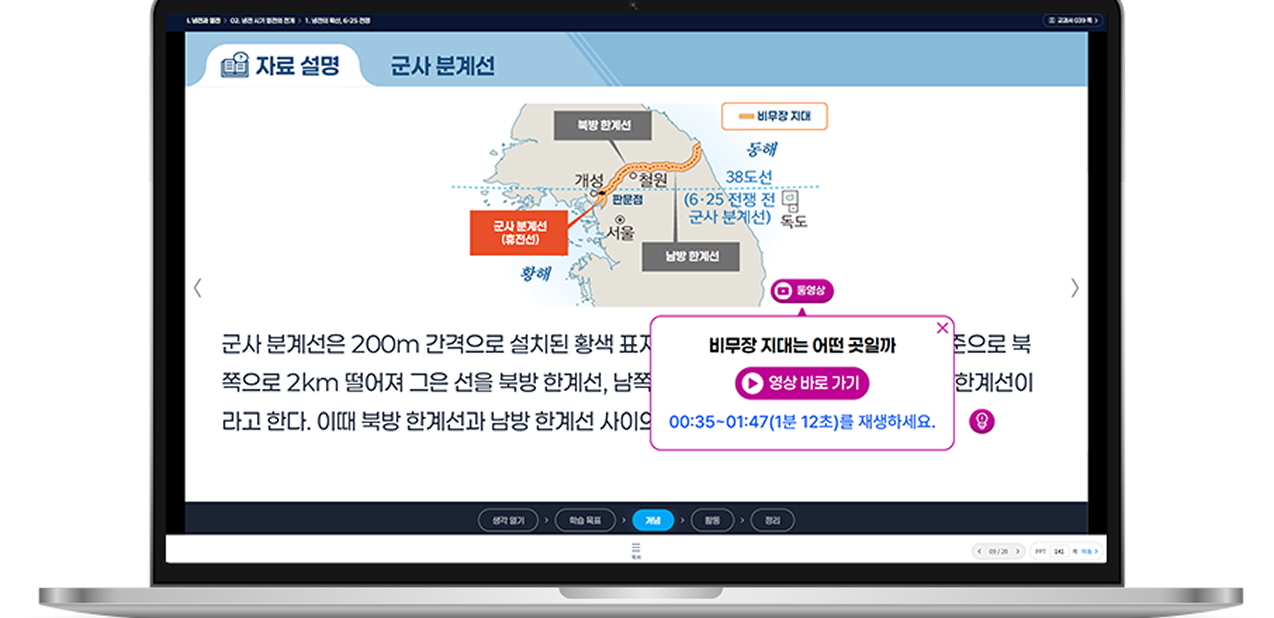Click the PPT page number field
This screenshot has height=618, width=1274.
(x=1059, y=551)
